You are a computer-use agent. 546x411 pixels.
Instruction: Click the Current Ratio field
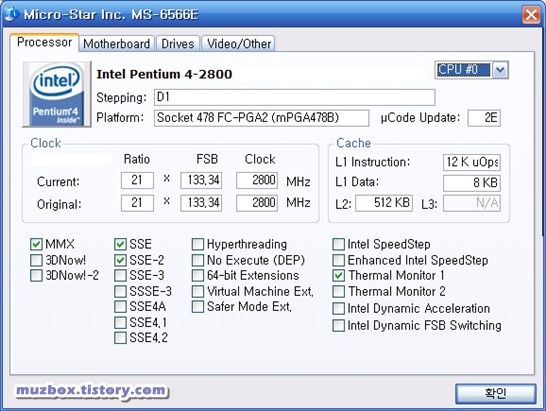[137, 180]
